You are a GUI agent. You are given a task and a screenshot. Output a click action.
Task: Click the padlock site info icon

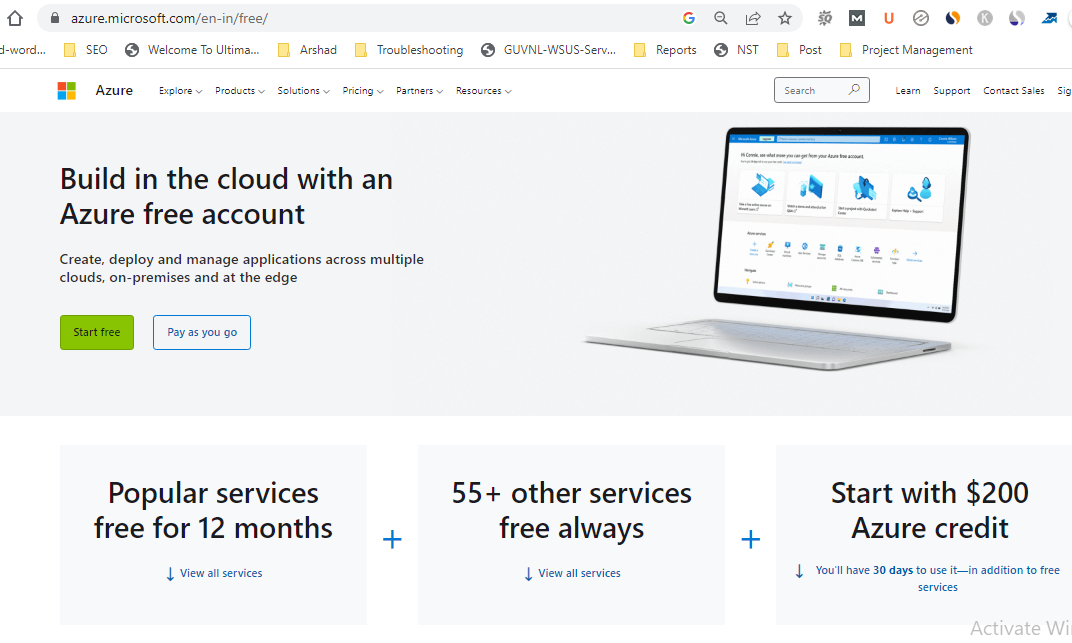click(55, 18)
